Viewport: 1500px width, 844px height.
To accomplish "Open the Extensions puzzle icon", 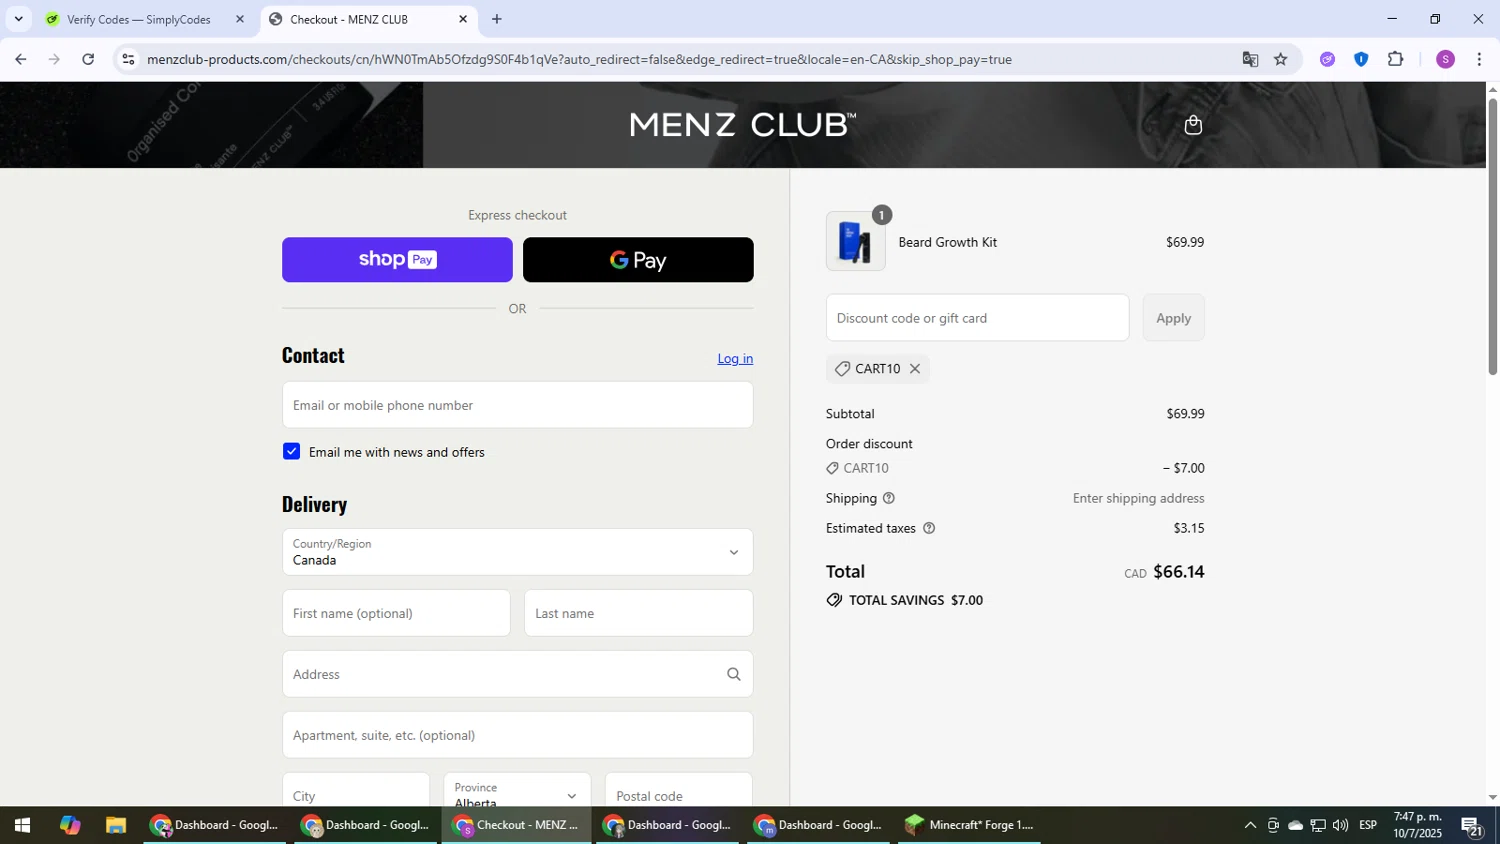I will pos(1396,59).
